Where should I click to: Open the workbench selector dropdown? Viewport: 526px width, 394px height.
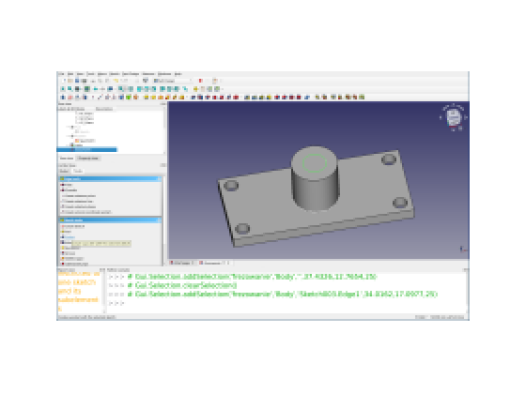(173, 81)
